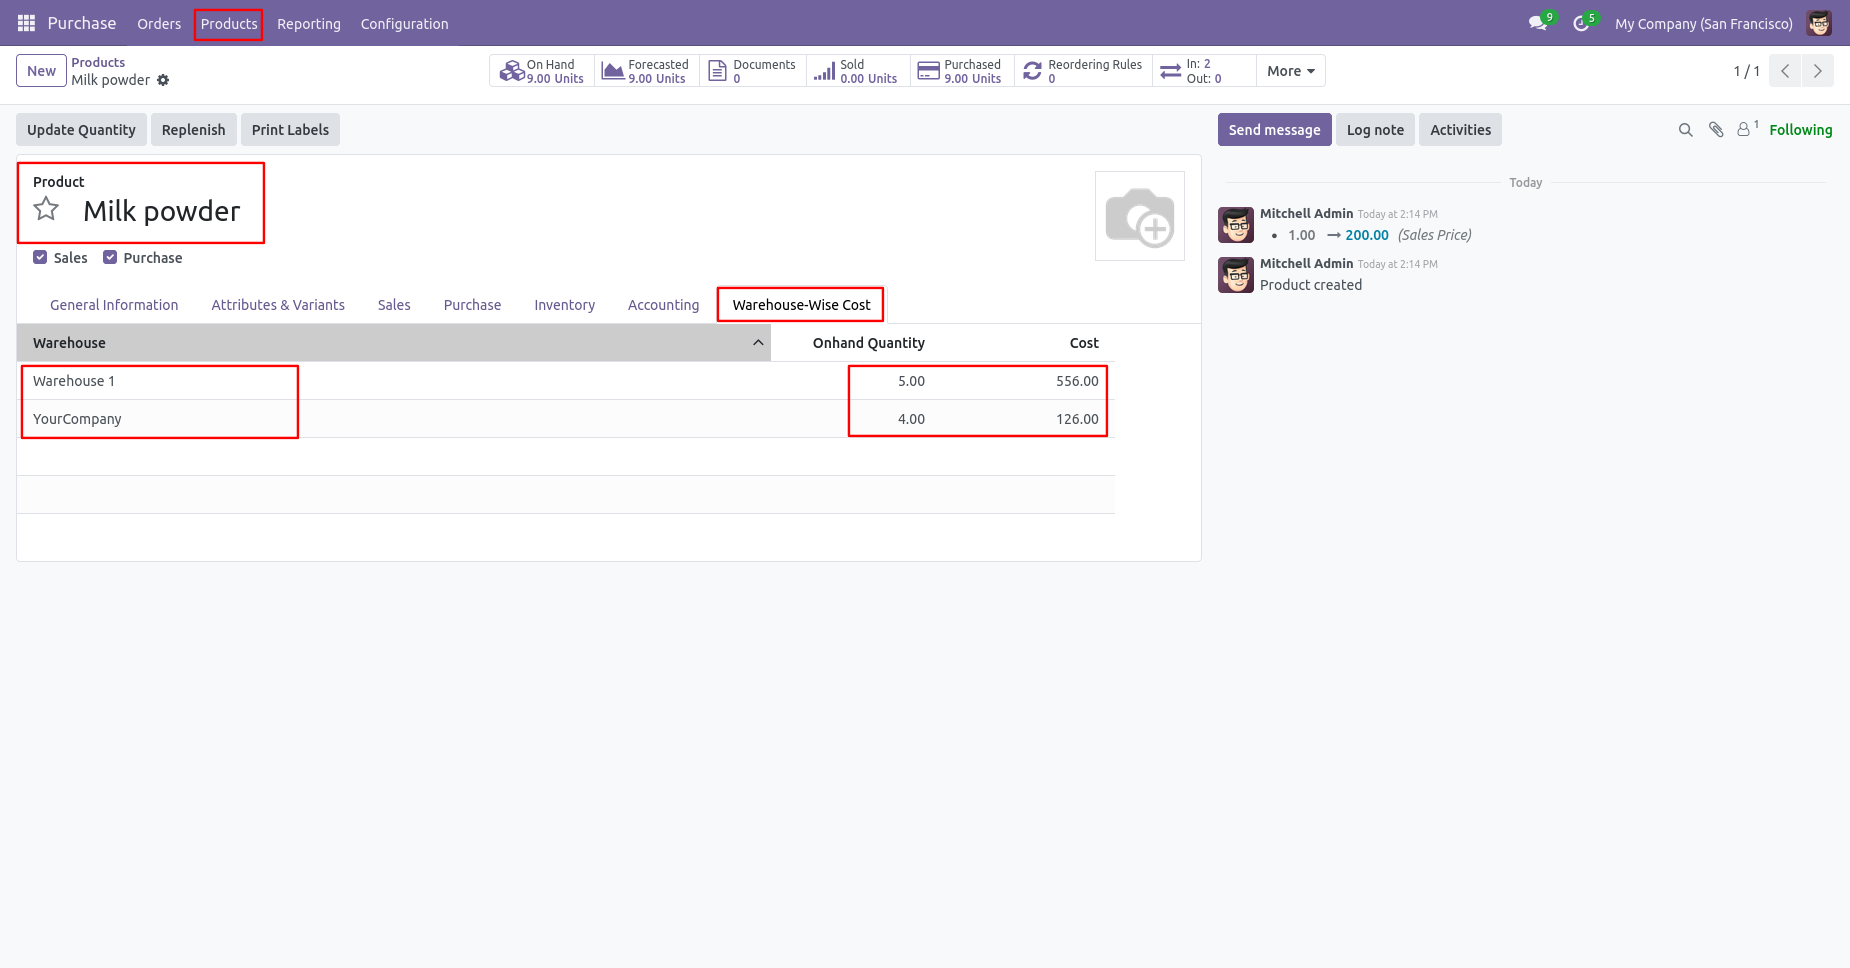
Task: Click Update Quantity button
Action: 81,130
